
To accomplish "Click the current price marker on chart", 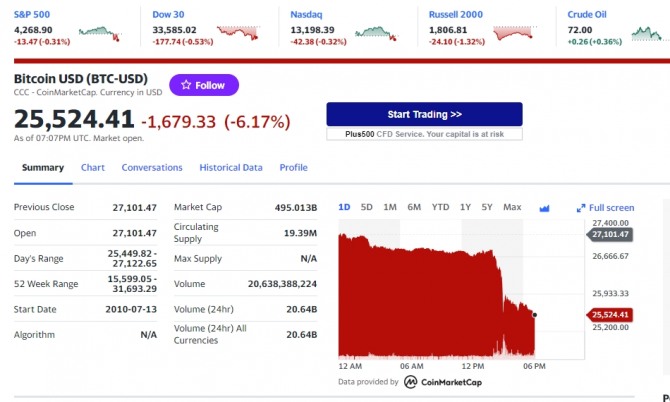I will [x=535, y=315].
